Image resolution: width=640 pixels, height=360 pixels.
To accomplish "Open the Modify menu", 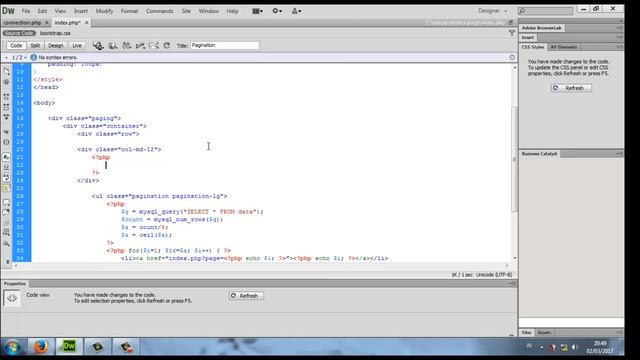I will [104, 11].
